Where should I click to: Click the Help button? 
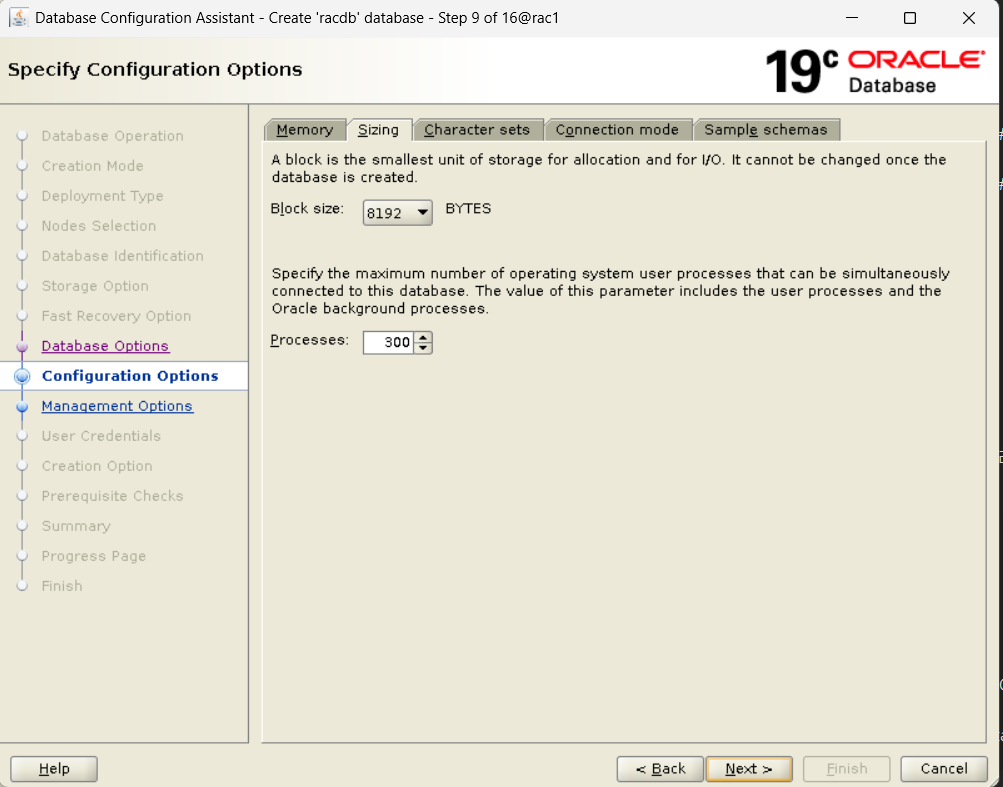coord(54,768)
